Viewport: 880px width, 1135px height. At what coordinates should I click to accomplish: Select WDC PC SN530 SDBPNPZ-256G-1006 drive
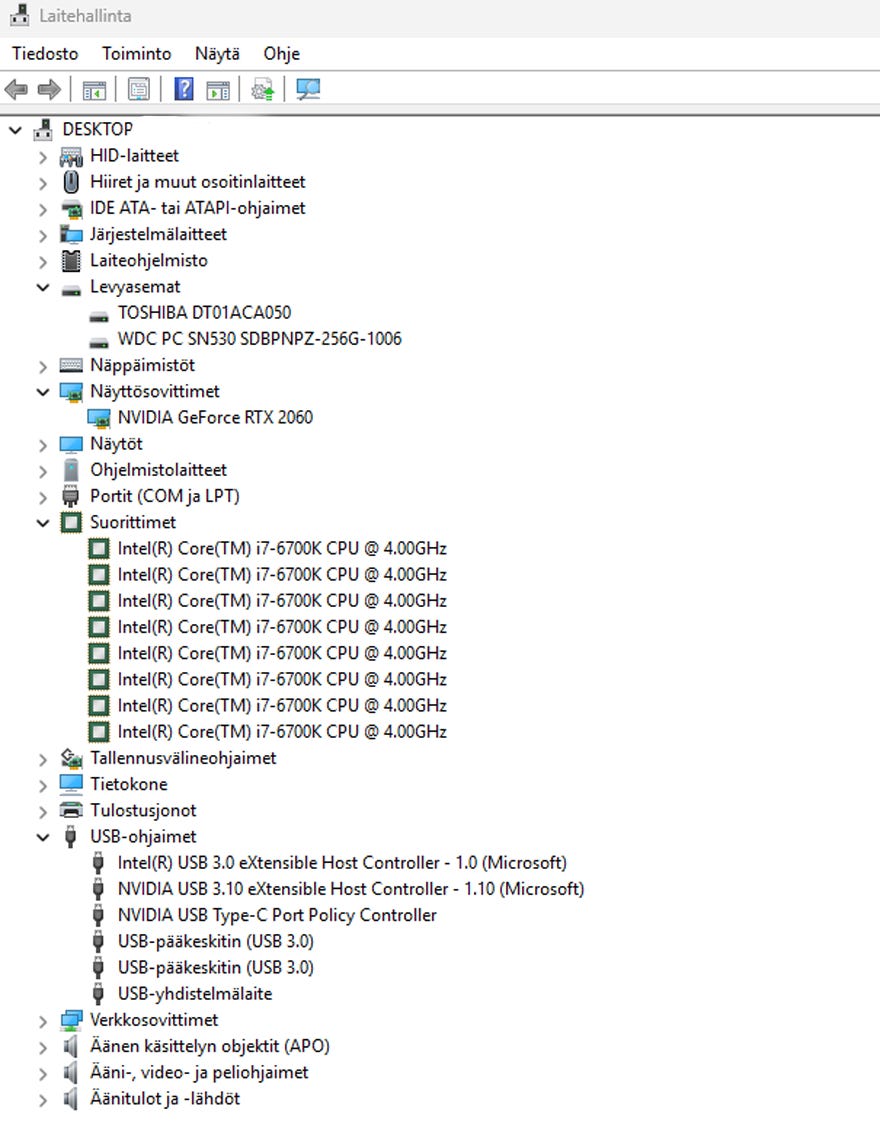[x=259, y=339]
